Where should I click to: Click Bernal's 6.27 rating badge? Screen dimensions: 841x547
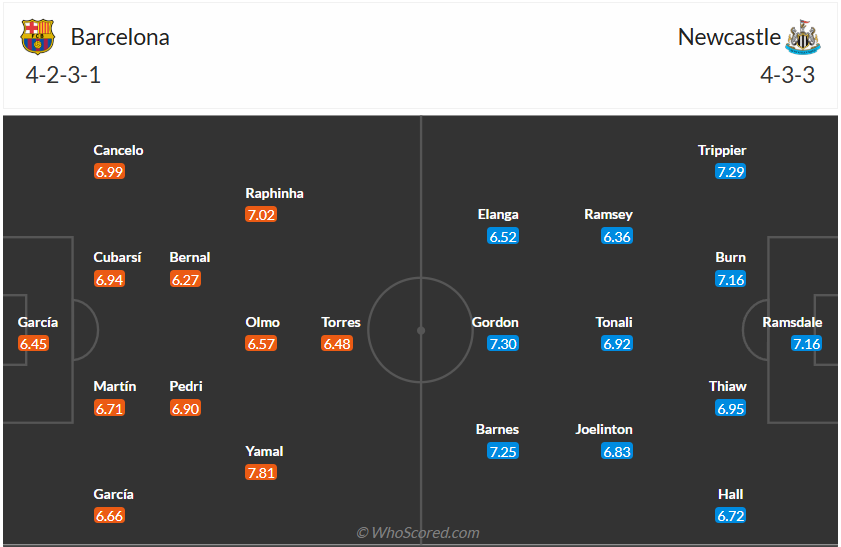(x=185, y=279)
